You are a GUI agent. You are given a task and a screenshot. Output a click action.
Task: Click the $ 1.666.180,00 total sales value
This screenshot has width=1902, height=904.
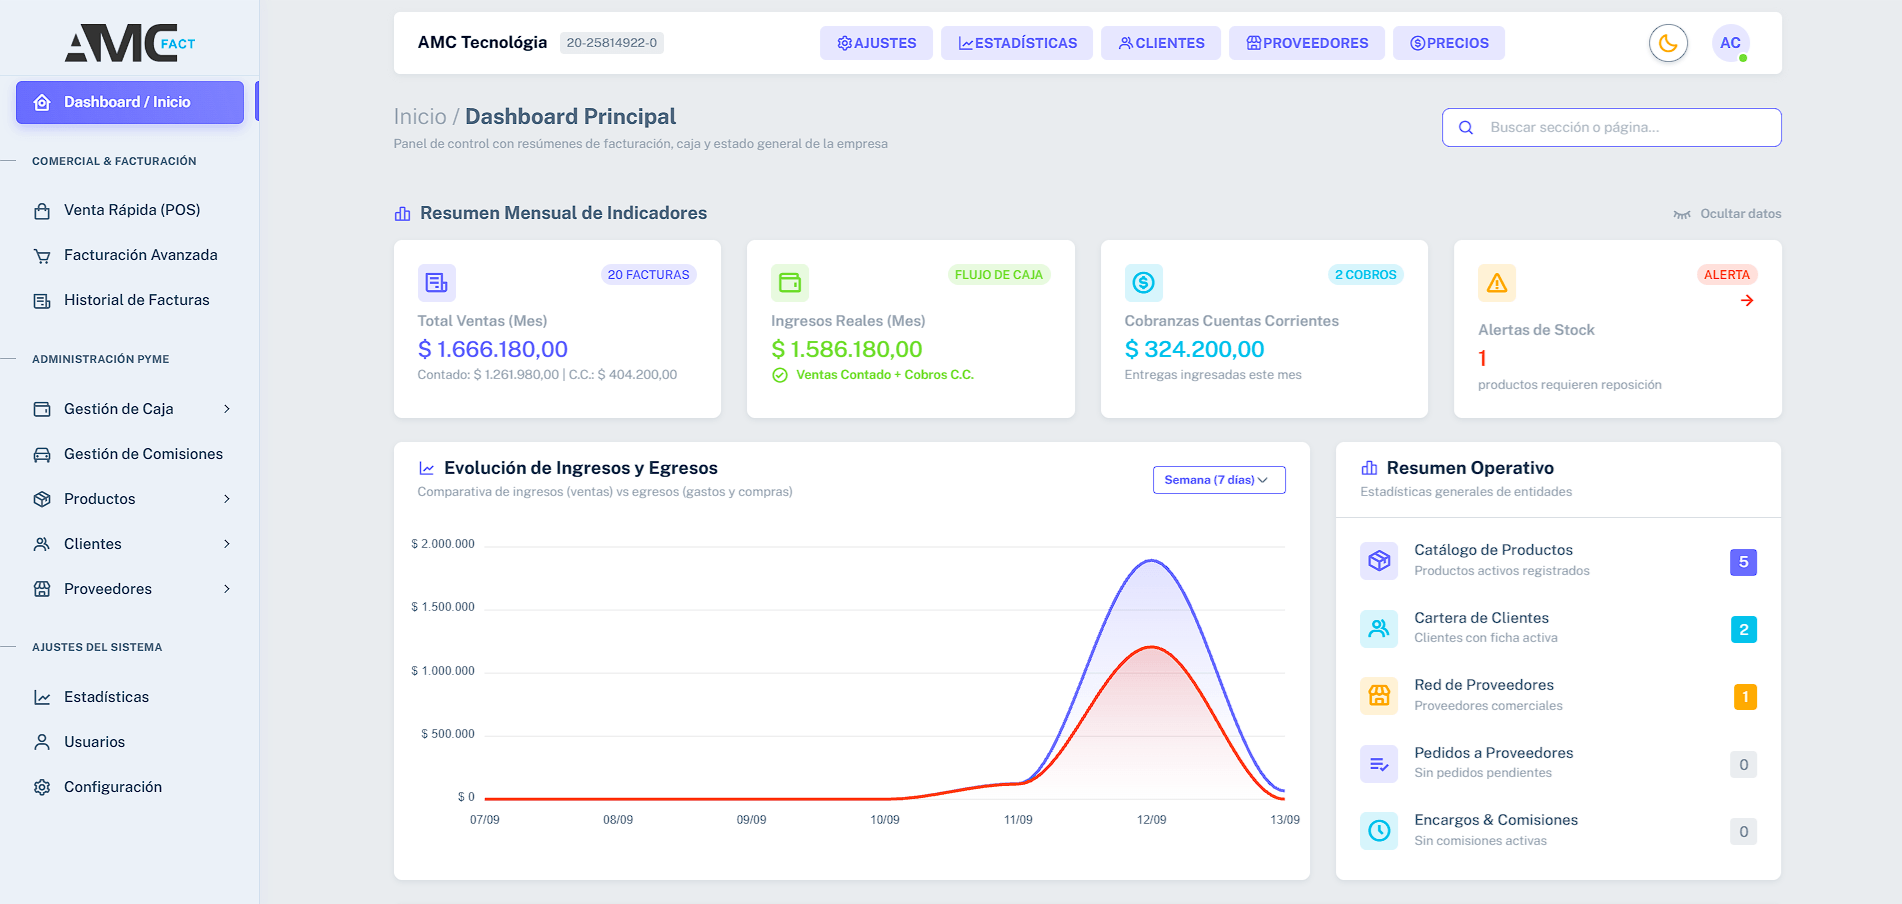pyautogui.click(x=493, y=349)
